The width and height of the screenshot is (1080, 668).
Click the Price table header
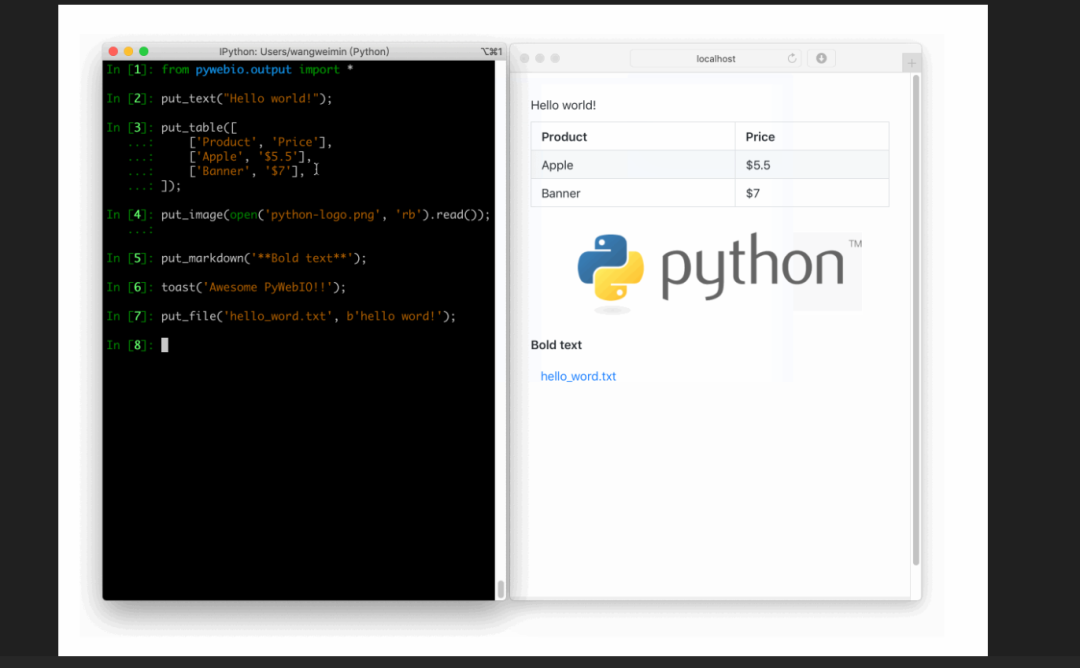click(x=760, y=137)
